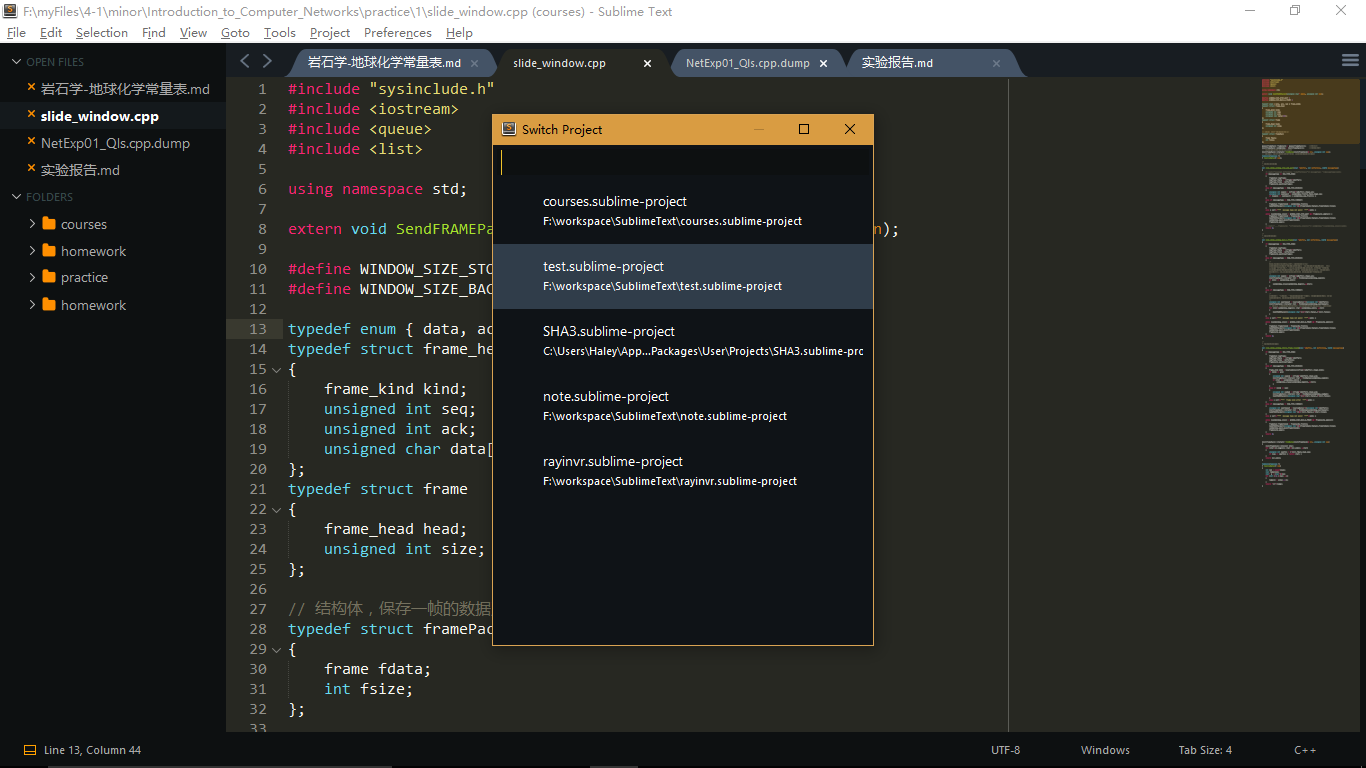
Task: Click the sidebar toggle icon in status bar
Action: coord(30,750)
